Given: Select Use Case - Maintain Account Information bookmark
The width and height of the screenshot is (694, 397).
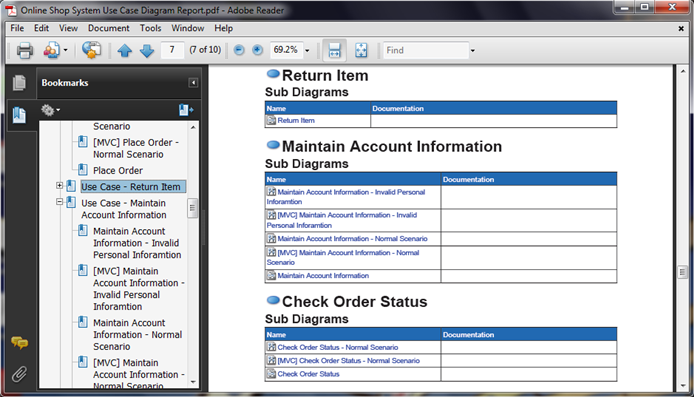Looking at the screenshot, I should 124,209.
